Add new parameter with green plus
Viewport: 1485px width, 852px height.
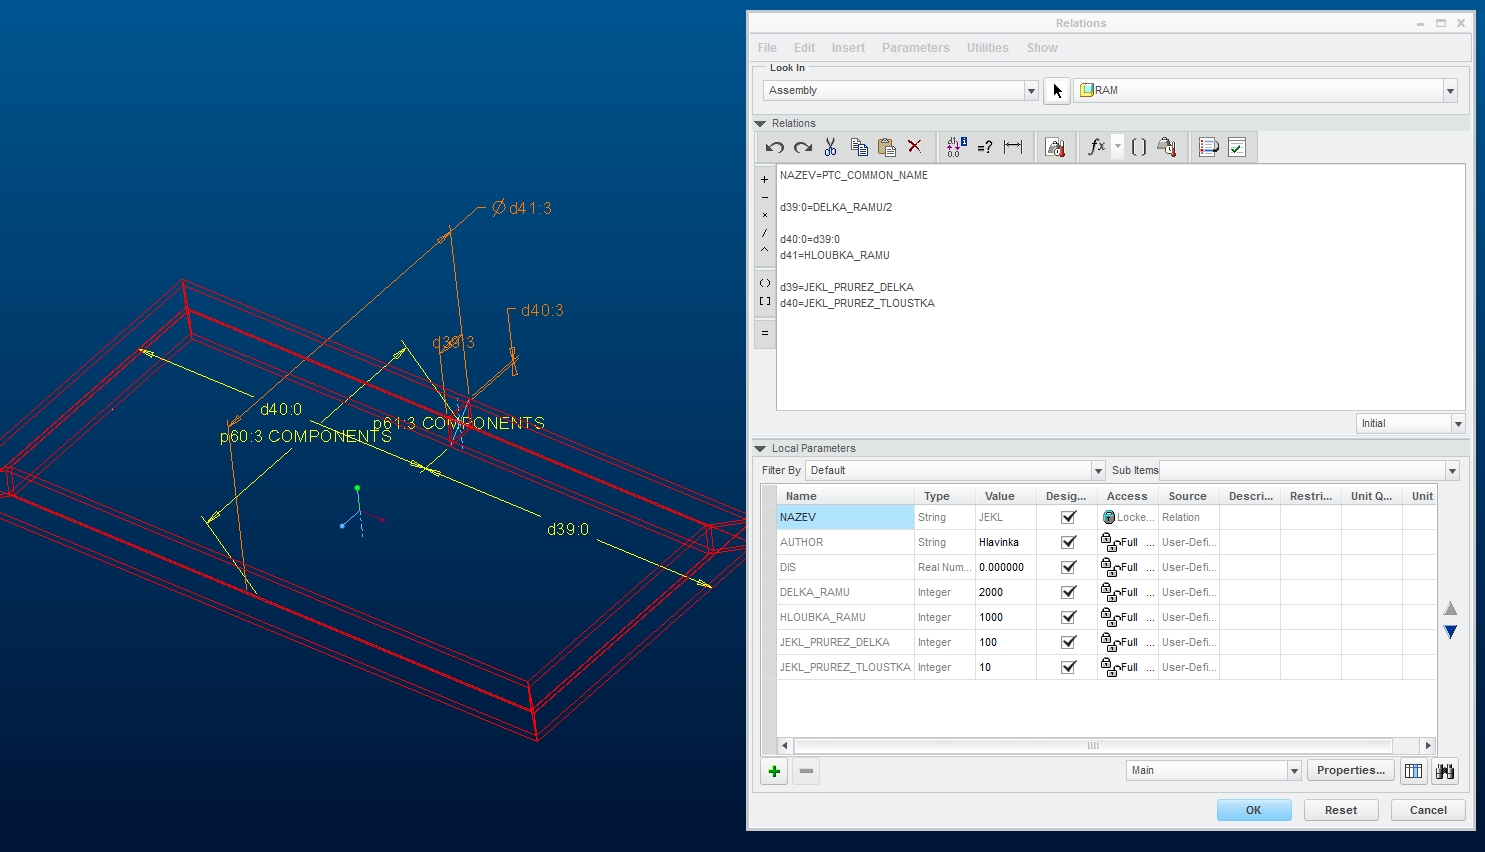(774, 771)
